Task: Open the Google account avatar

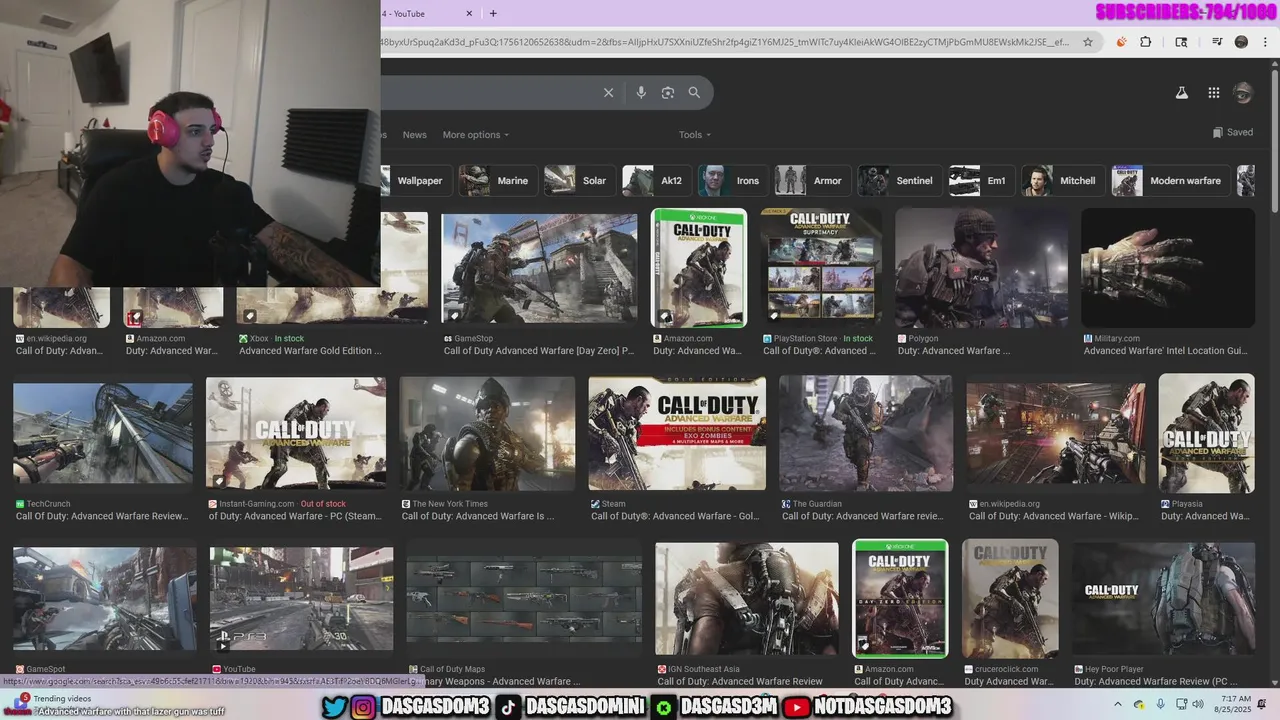Action: [1243, 93]
